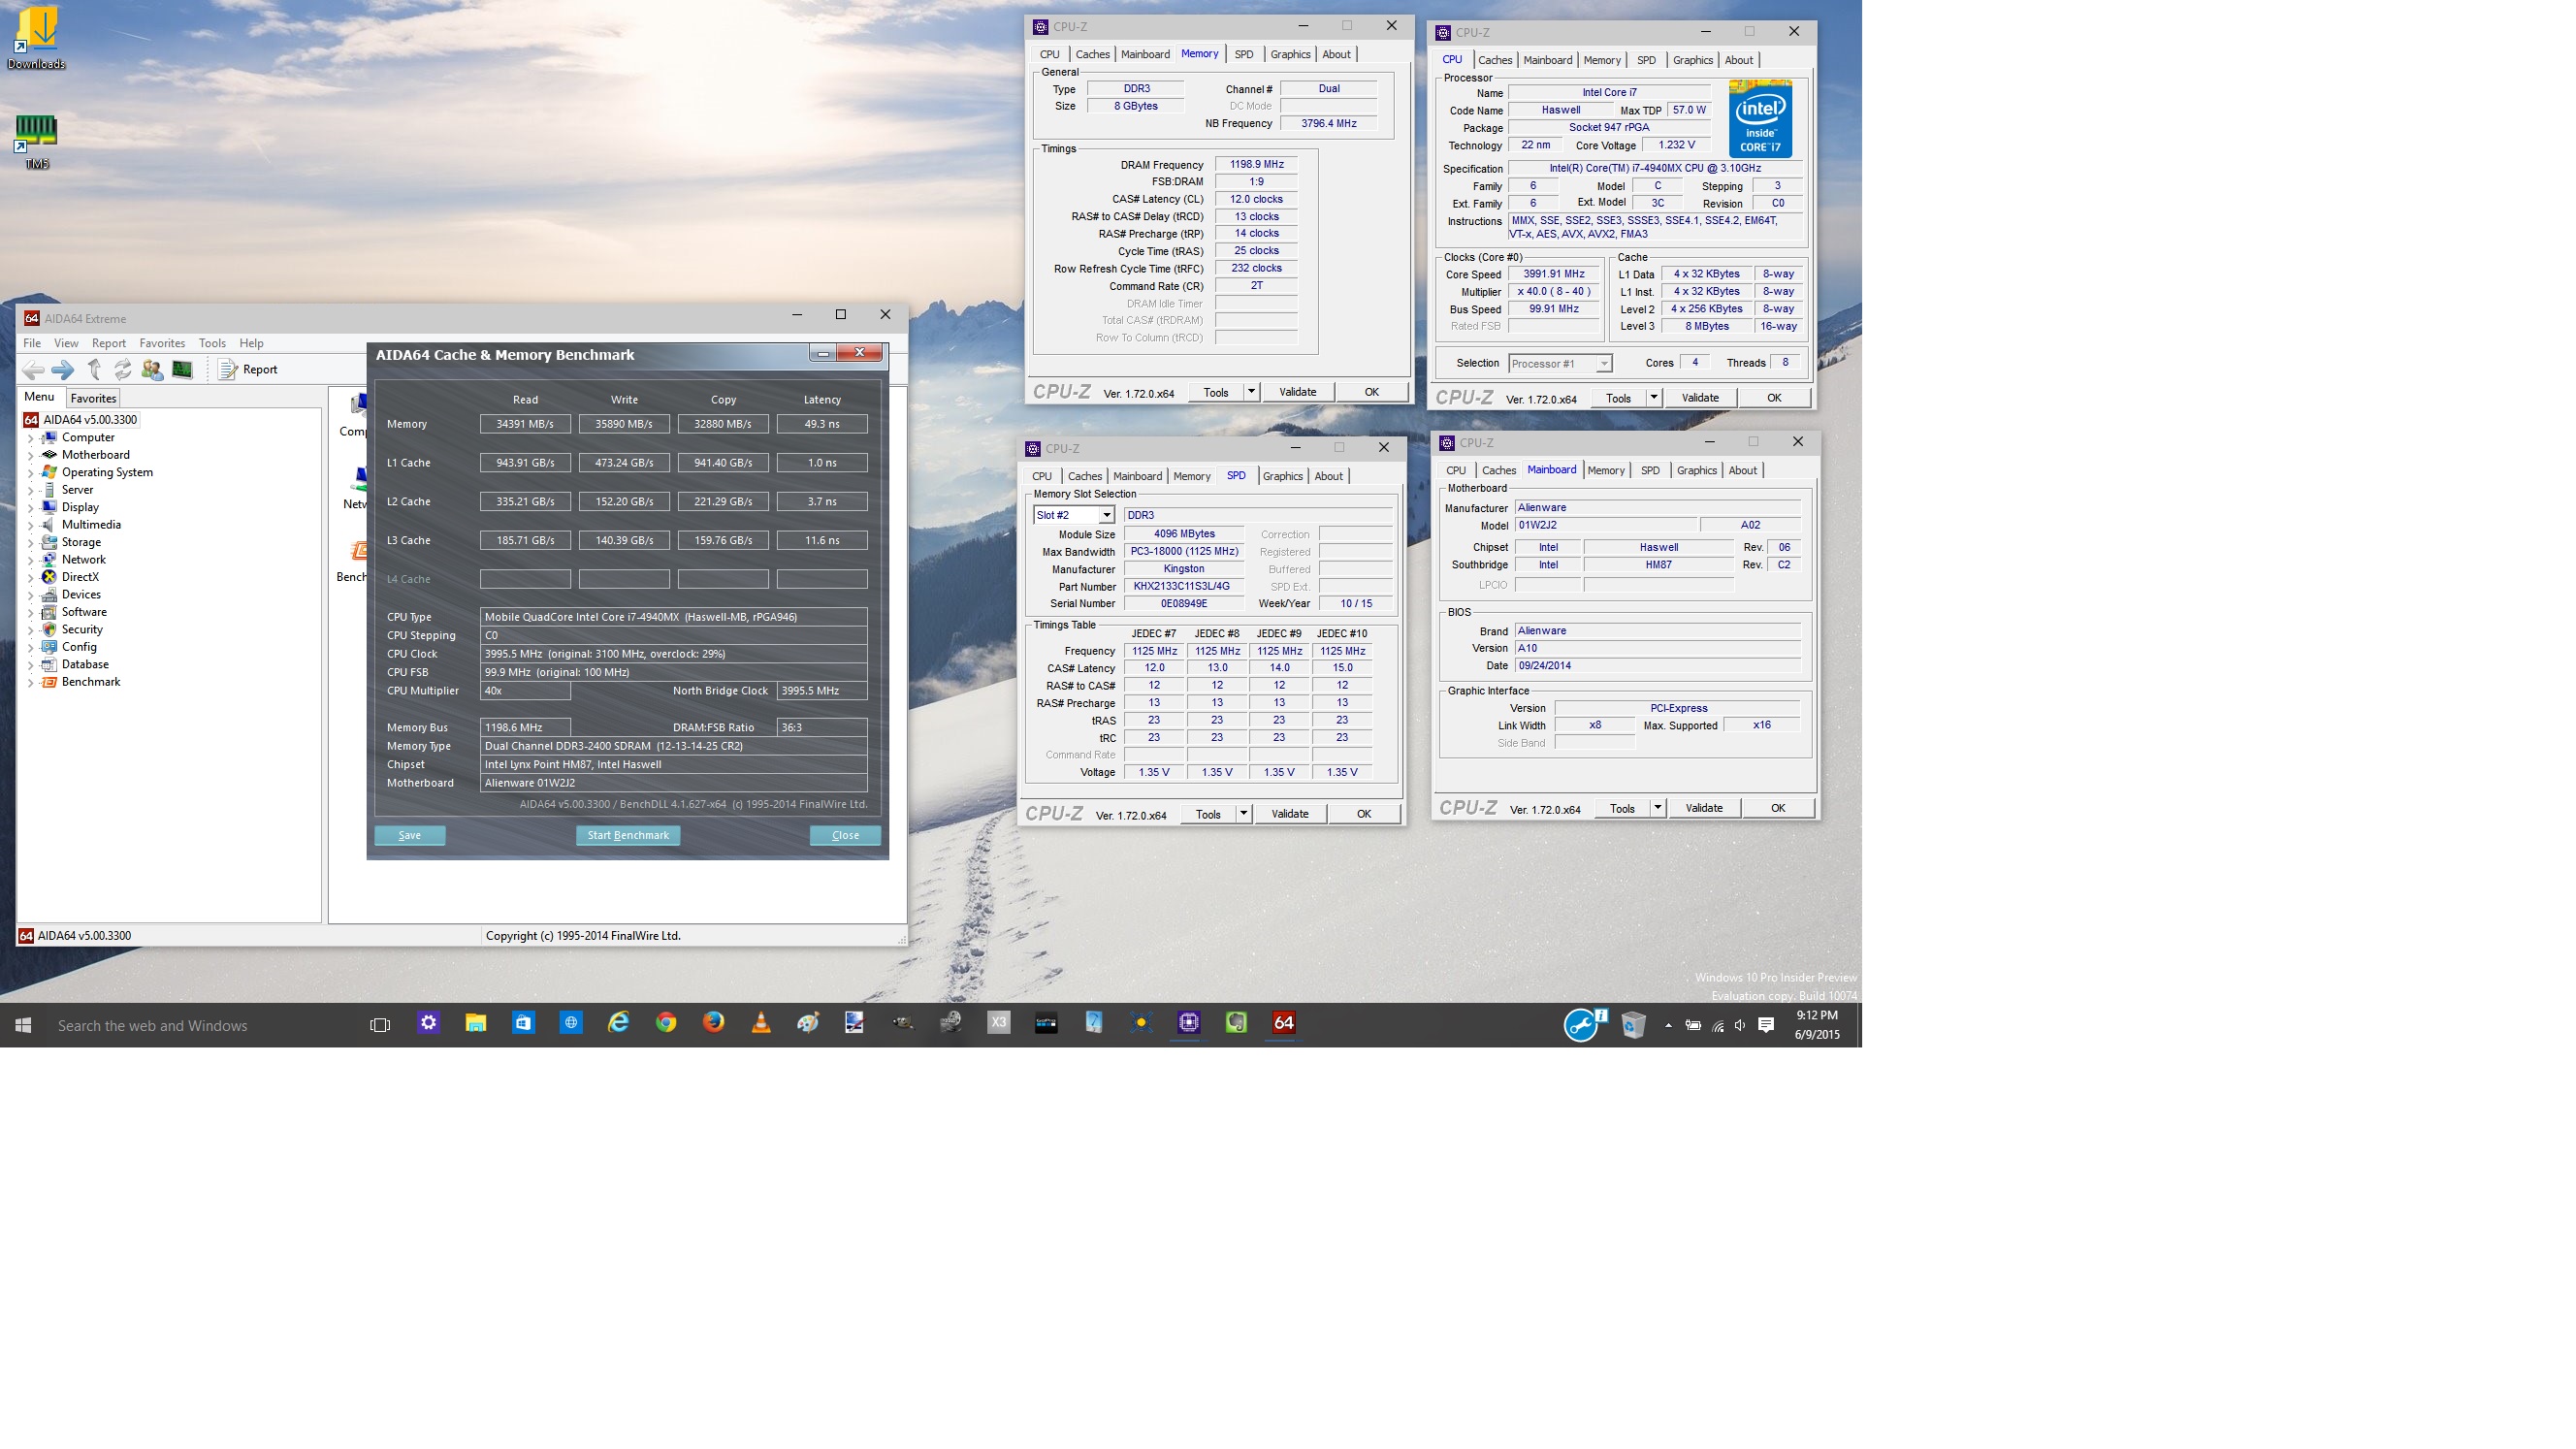
Task: Open VLC media player from the taskbar
Action: coord(761,1023)
